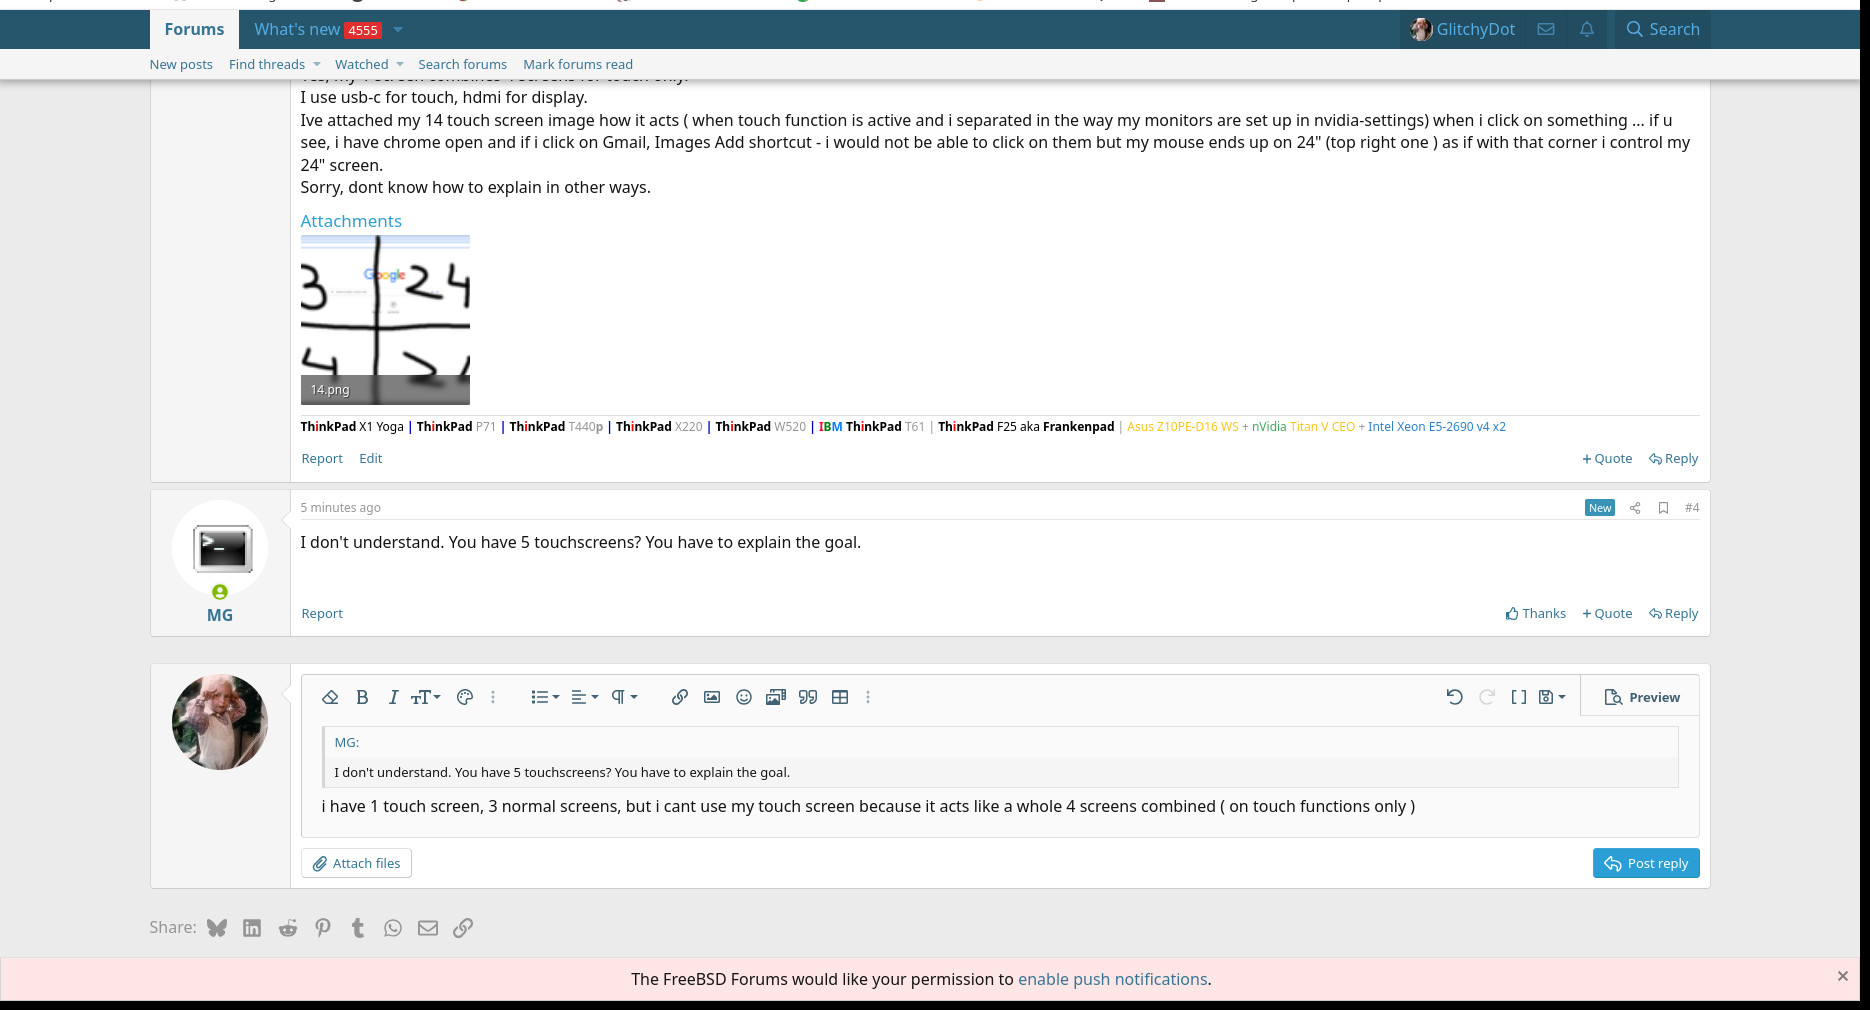
Task: Bookmark post #4 from MG
Action: coord(1663,508)
